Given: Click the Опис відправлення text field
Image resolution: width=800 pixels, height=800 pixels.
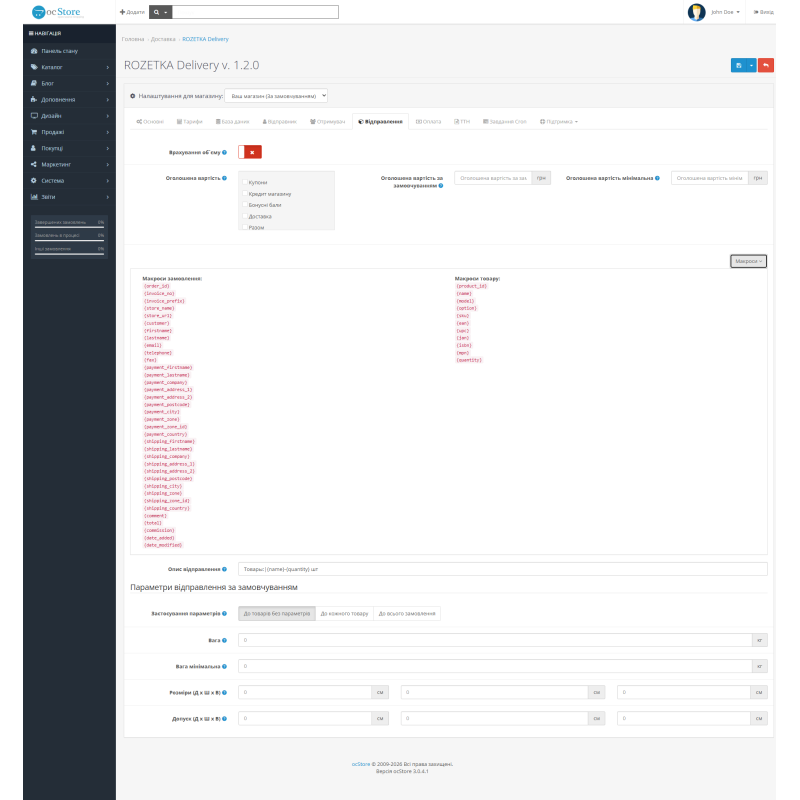Looking at the screenshot, I should click(x=503, y=569).
